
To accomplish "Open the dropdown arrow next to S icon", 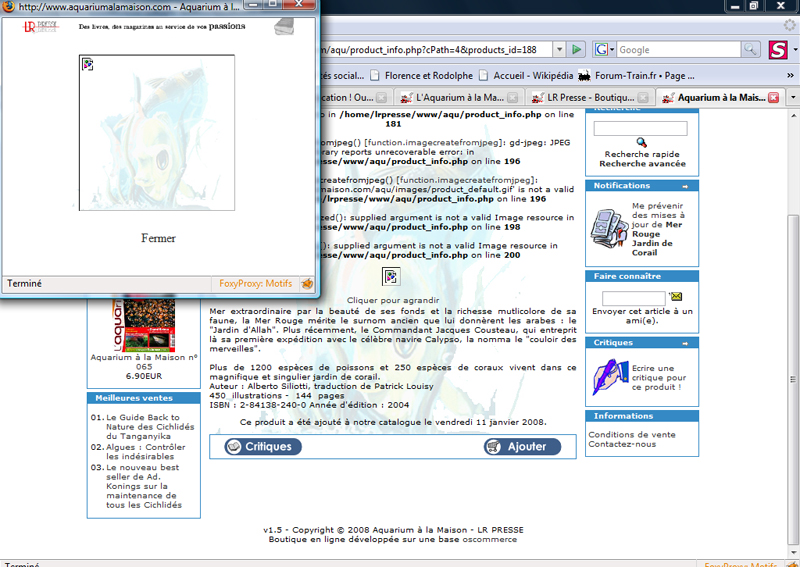I will [x=795, y=50].
